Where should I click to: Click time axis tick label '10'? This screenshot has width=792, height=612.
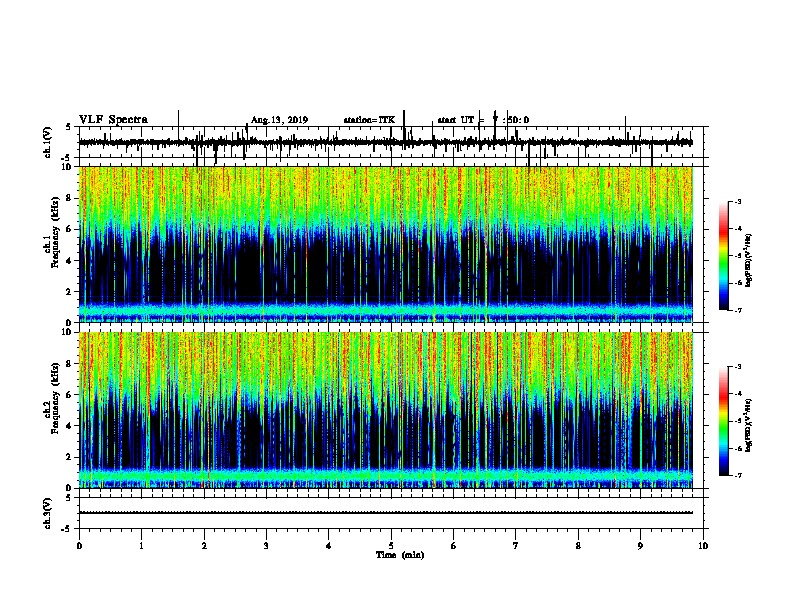[703, 546]
